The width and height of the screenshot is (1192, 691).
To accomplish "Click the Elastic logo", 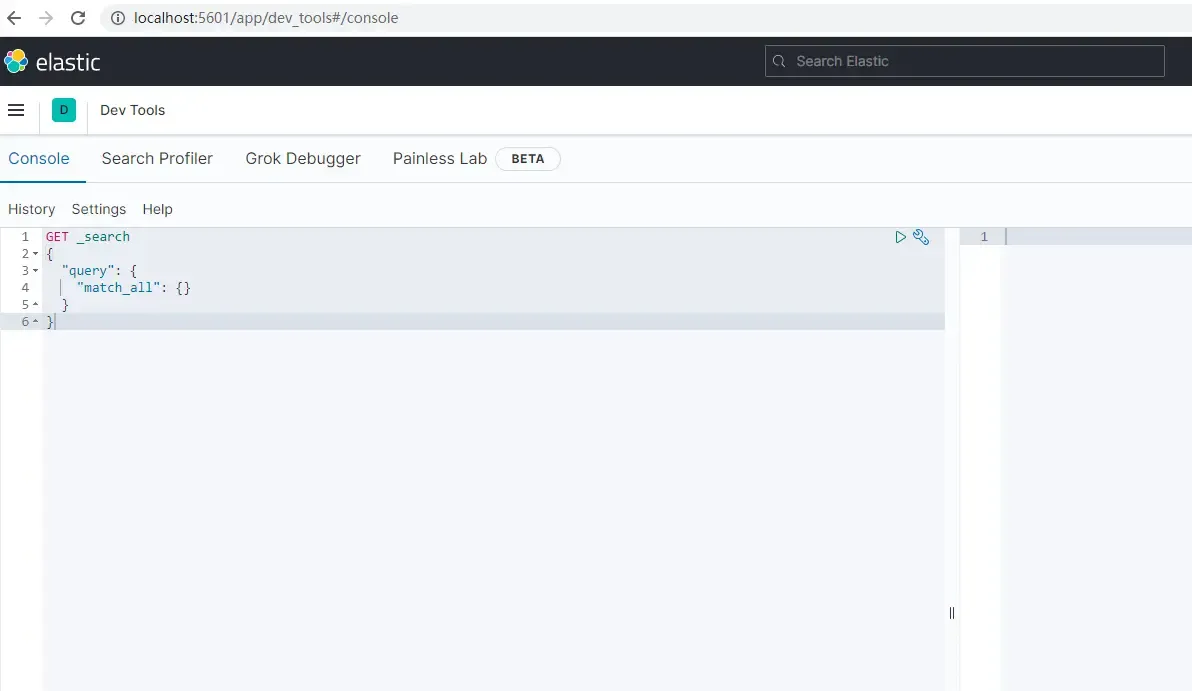I will tap(52, 62).
